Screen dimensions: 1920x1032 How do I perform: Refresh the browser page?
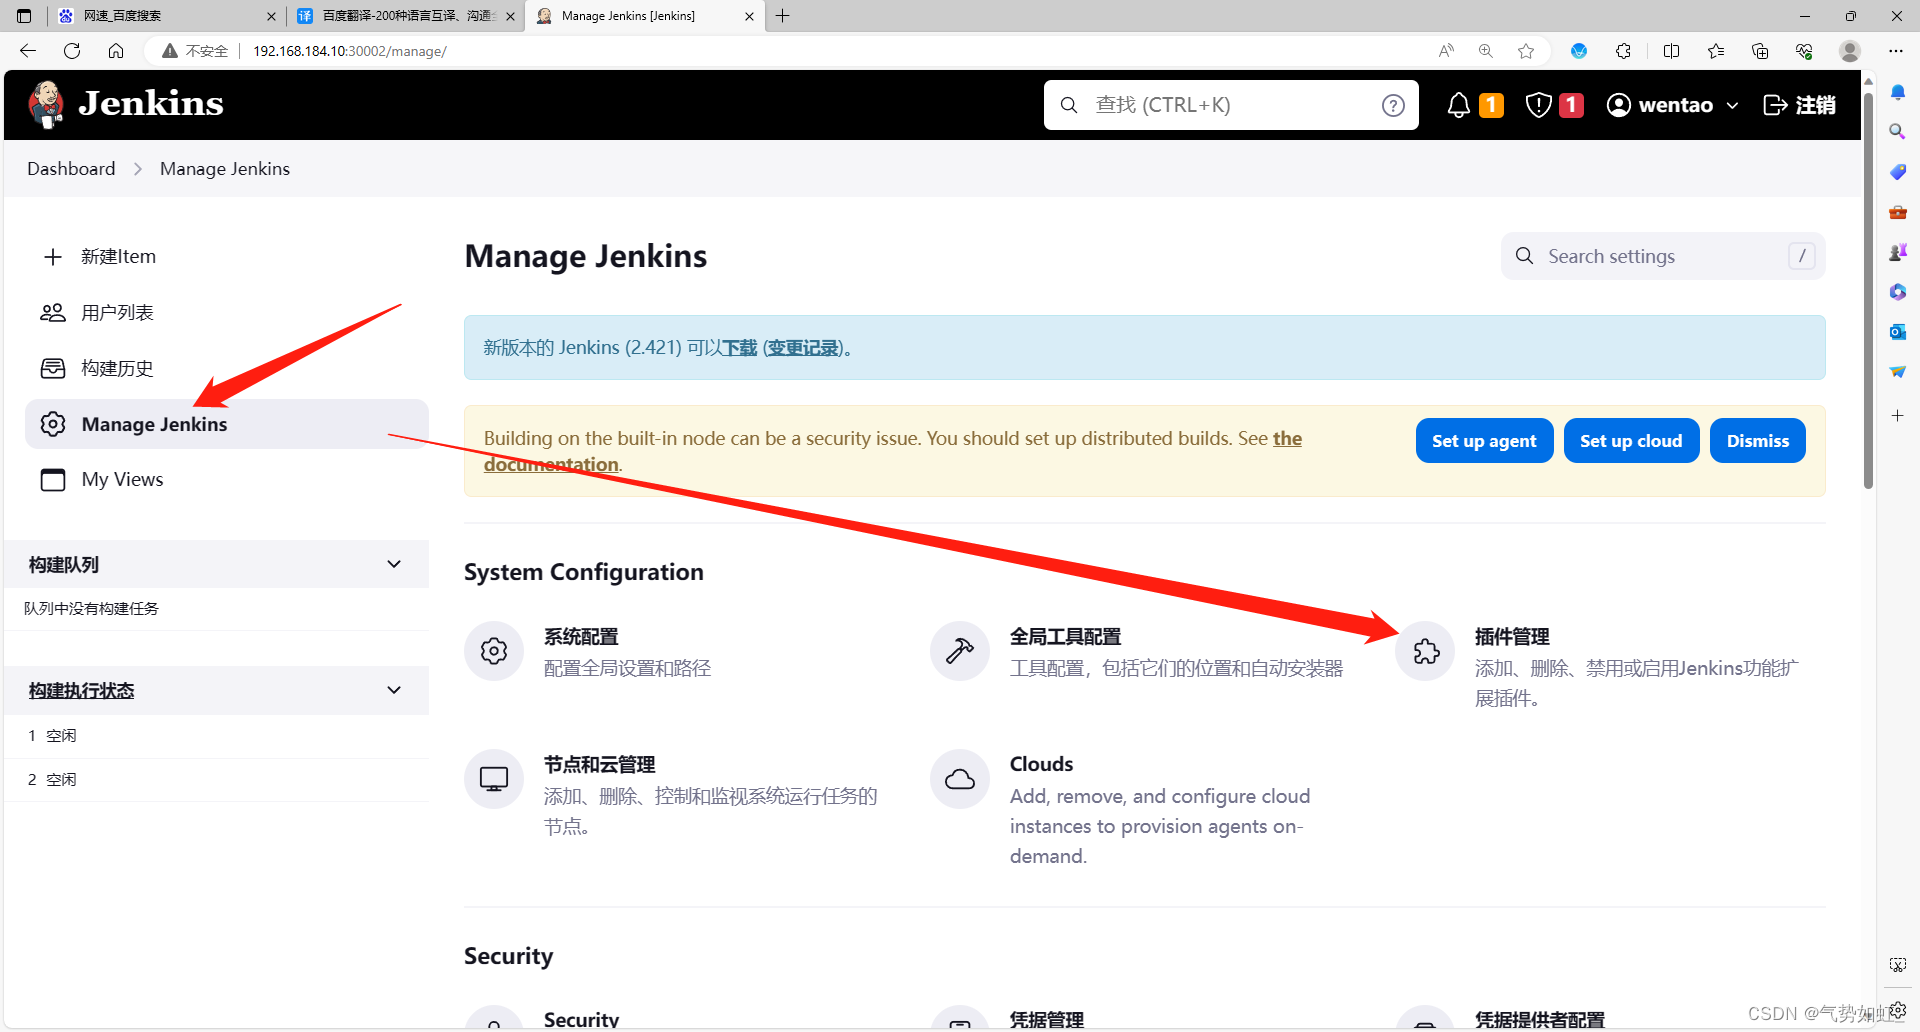pyautogui.click(x=72, y=51)
